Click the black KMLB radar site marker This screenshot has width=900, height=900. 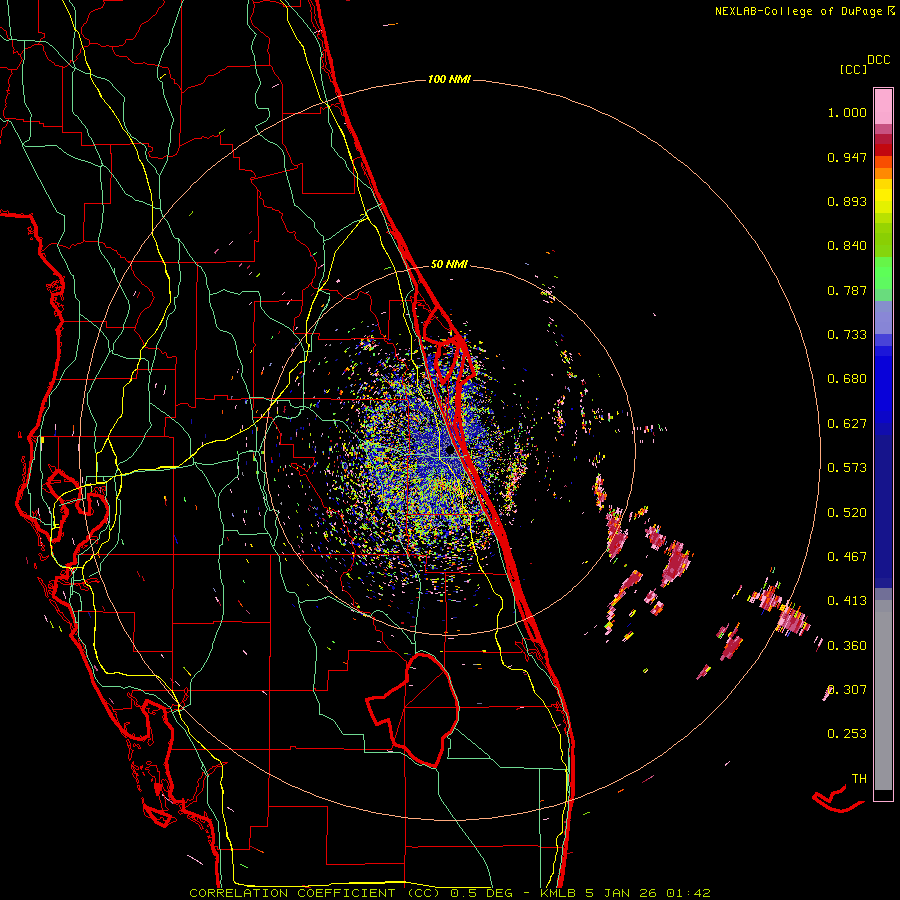point(450,451)
